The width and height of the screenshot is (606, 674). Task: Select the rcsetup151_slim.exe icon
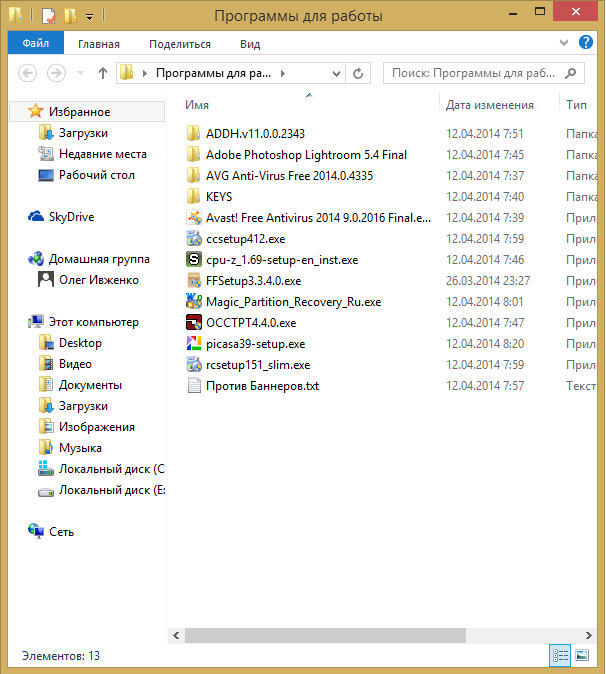click(194, 365)
